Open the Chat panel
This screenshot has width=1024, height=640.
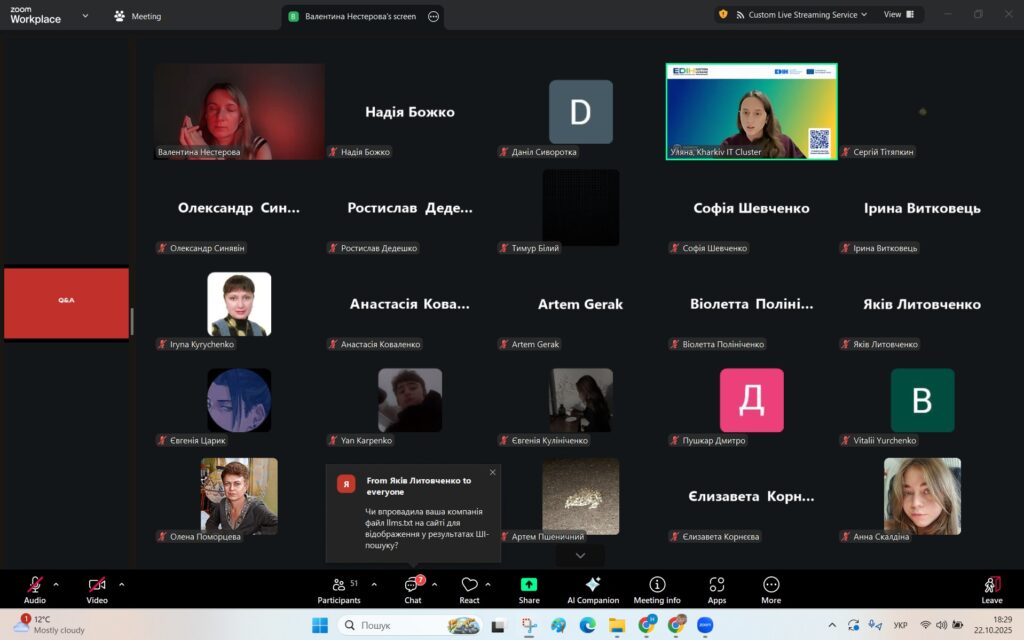[x=412, y=588]
